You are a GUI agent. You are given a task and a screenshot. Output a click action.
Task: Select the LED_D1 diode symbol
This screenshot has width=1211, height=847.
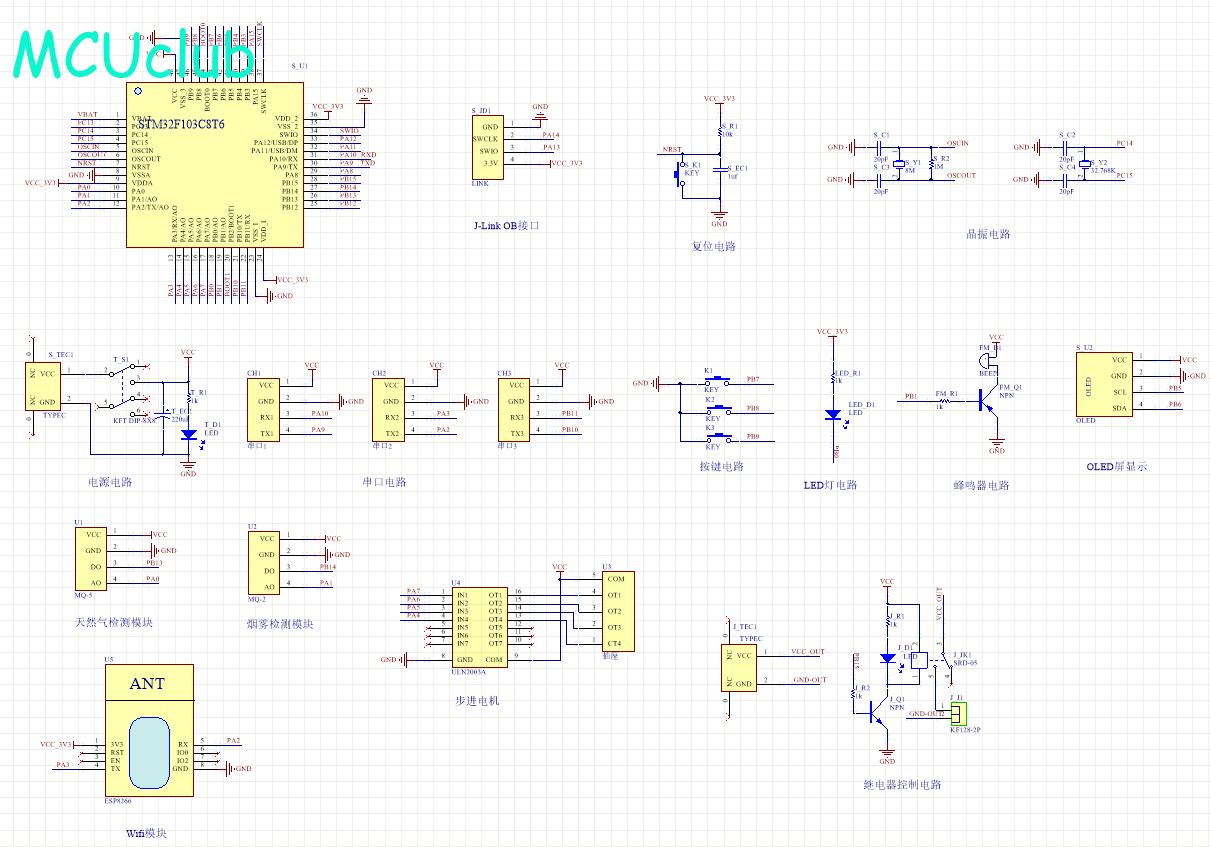[832, 414]
